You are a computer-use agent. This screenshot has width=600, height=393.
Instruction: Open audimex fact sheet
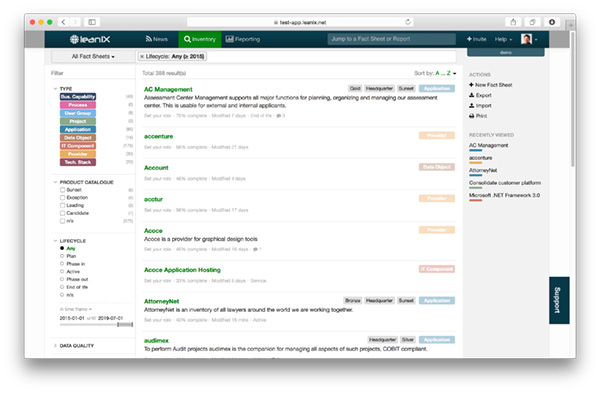[x=156, y=341]
